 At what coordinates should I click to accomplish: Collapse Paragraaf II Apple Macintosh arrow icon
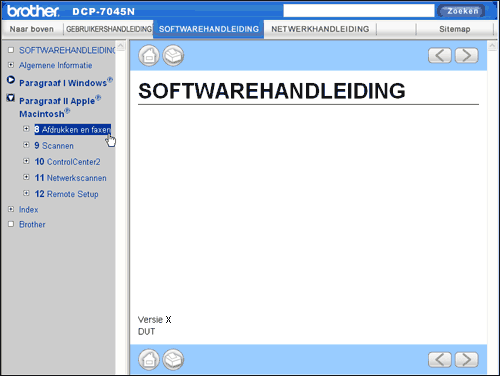click(x=11, y=98)
